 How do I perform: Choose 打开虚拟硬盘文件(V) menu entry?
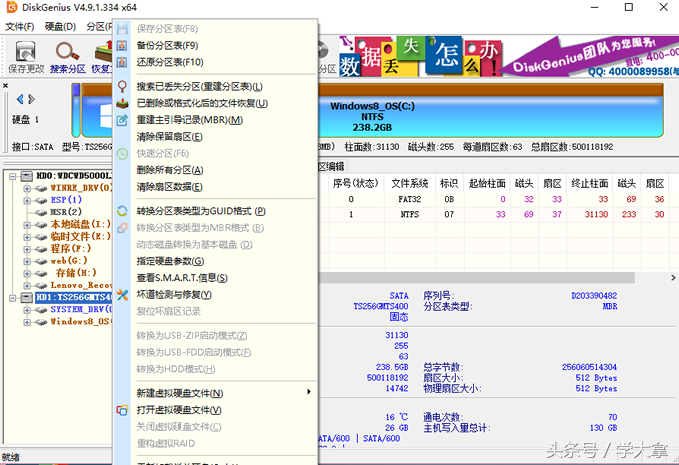click(216, 410)
